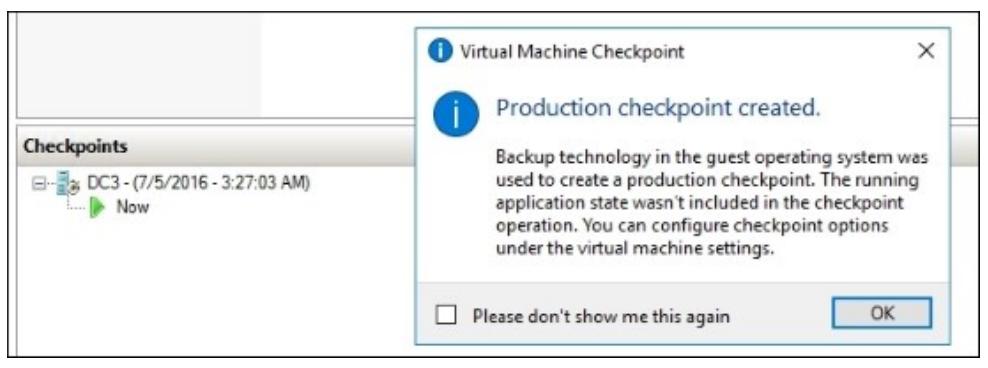Select the Now label in checkpoint tree
Viewport: 988px width, 368px height.
(x=132, y=207)
